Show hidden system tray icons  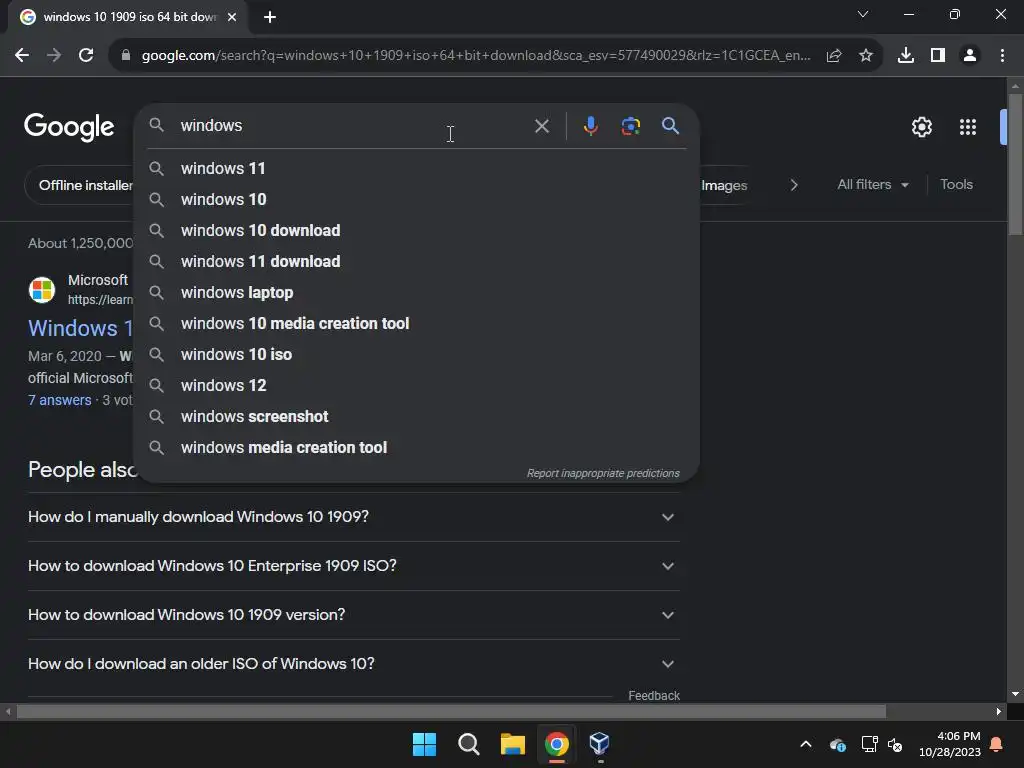(x=806, y=744)
